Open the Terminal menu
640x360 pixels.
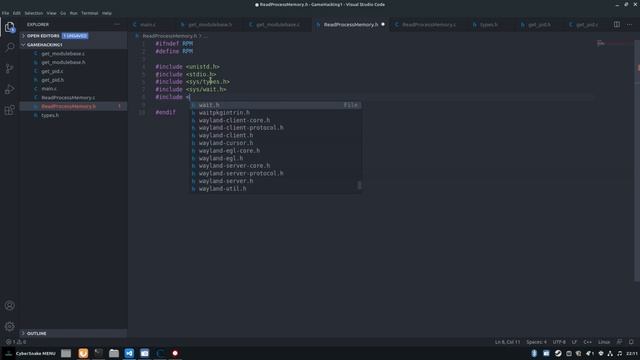[x=89, y=13]
